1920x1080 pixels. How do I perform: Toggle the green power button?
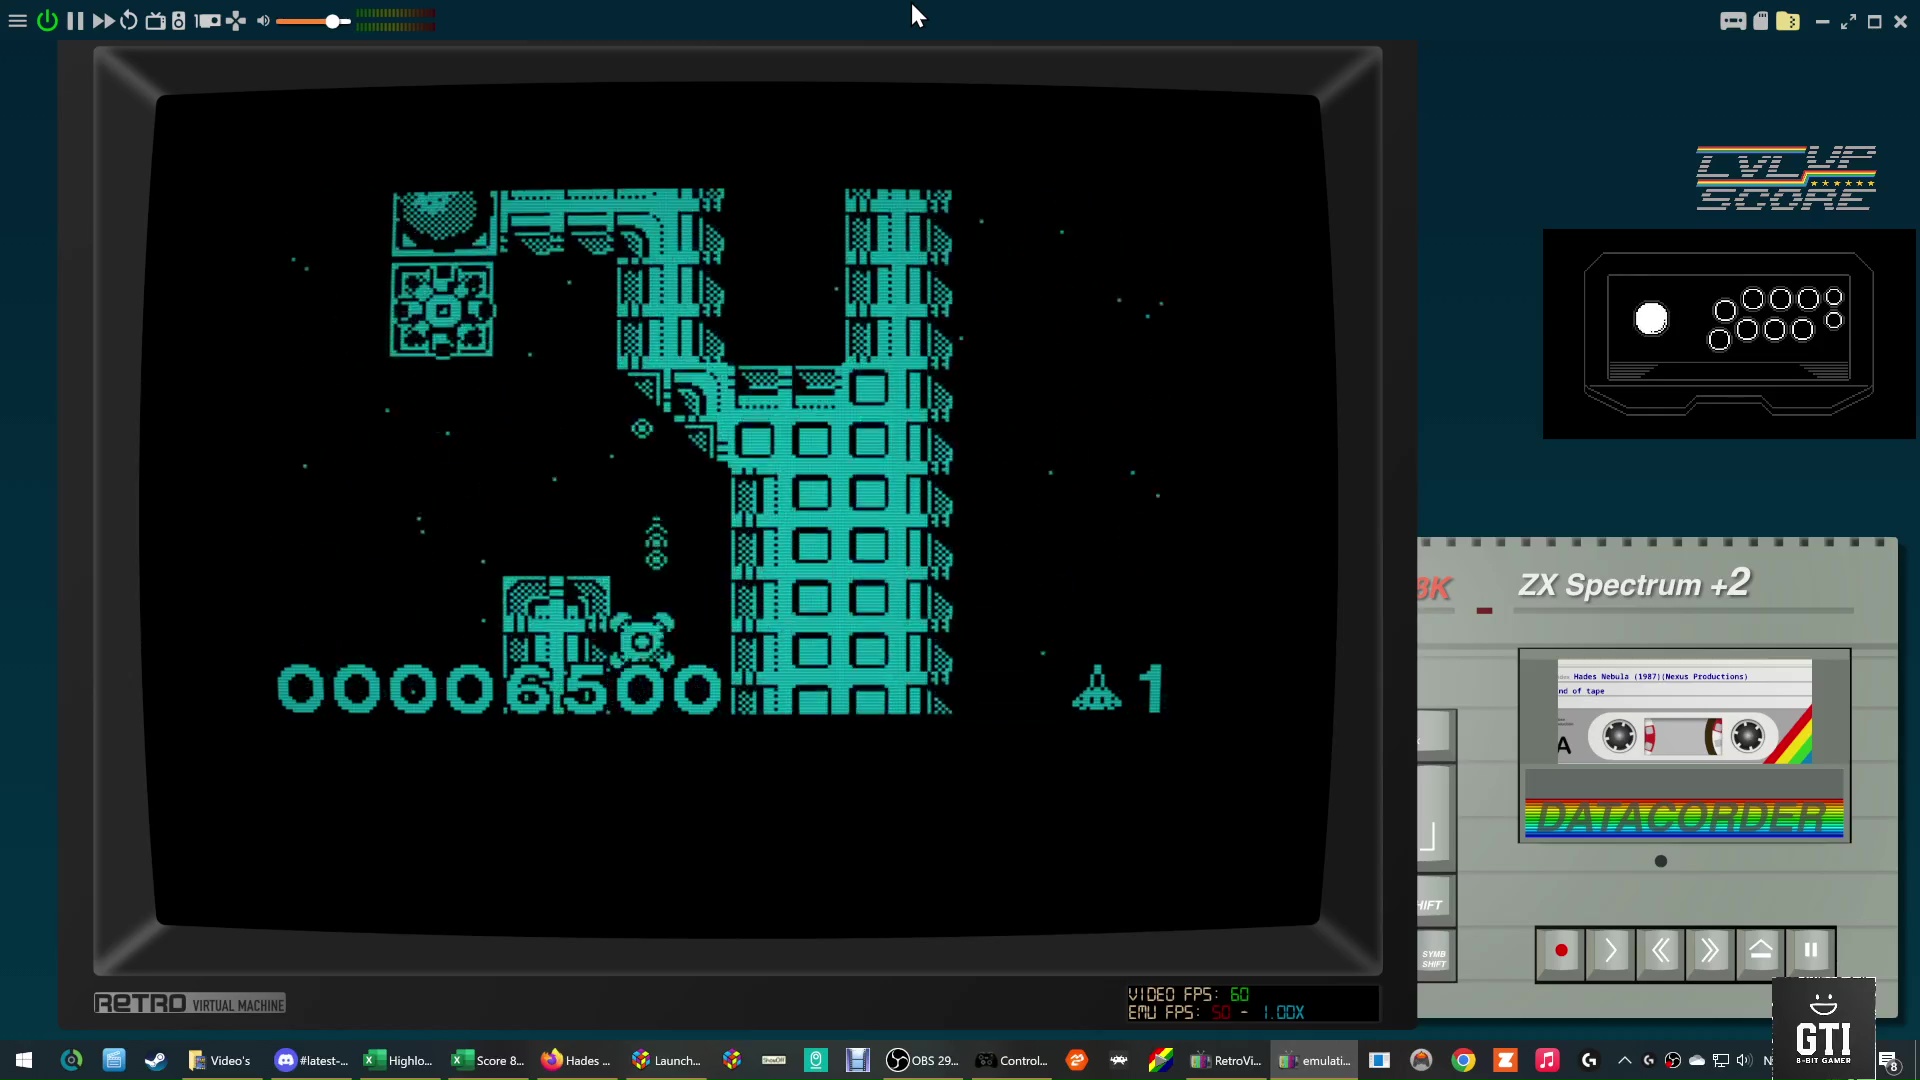[47, 21]
